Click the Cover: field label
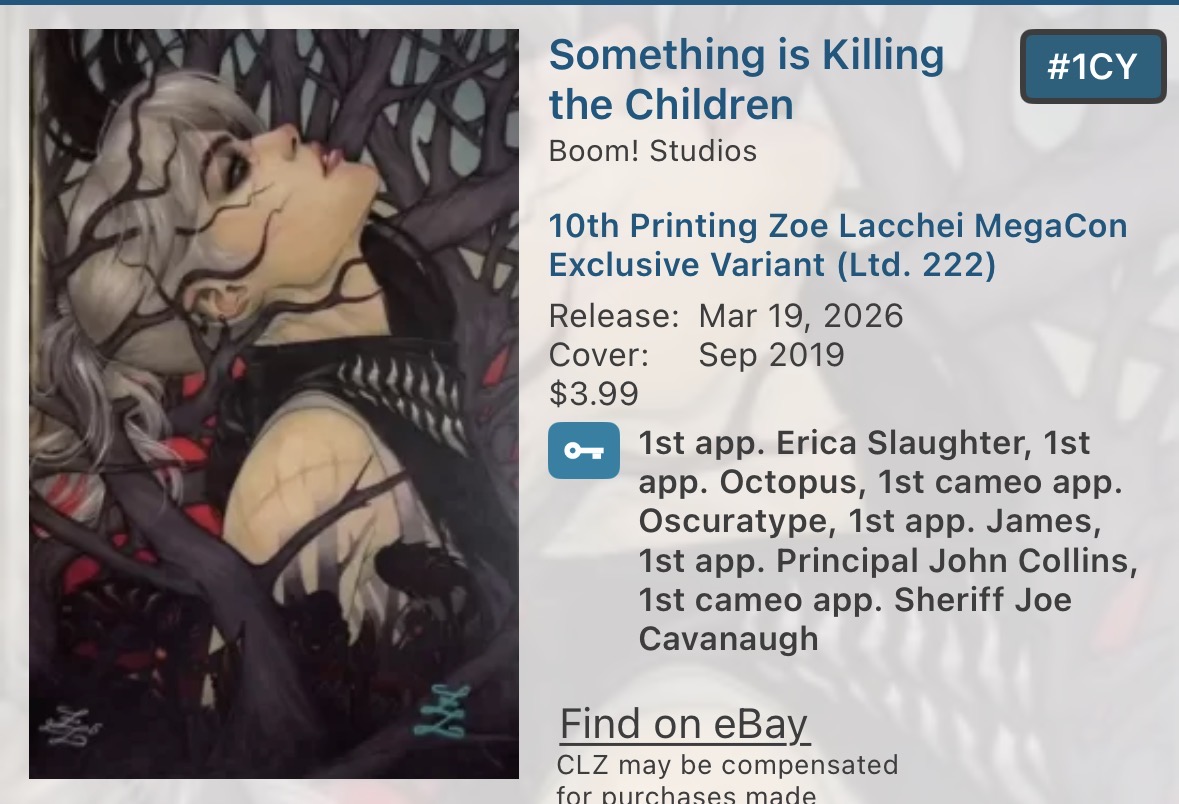The height and width of the screenshot is (804, 1179). click(x=599, y=355)
